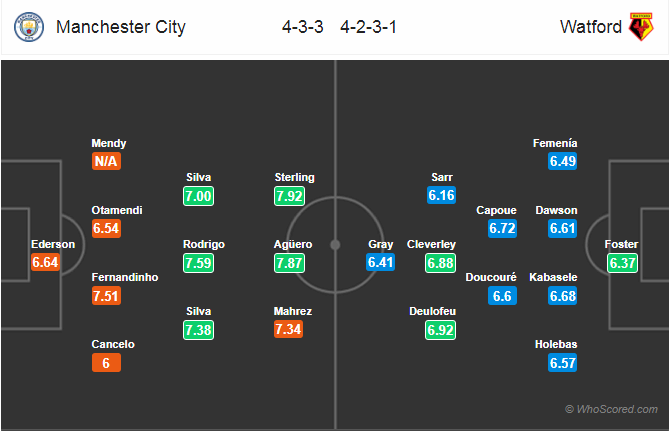Select Ederson's 6.64 rating badge

(45, 262)
